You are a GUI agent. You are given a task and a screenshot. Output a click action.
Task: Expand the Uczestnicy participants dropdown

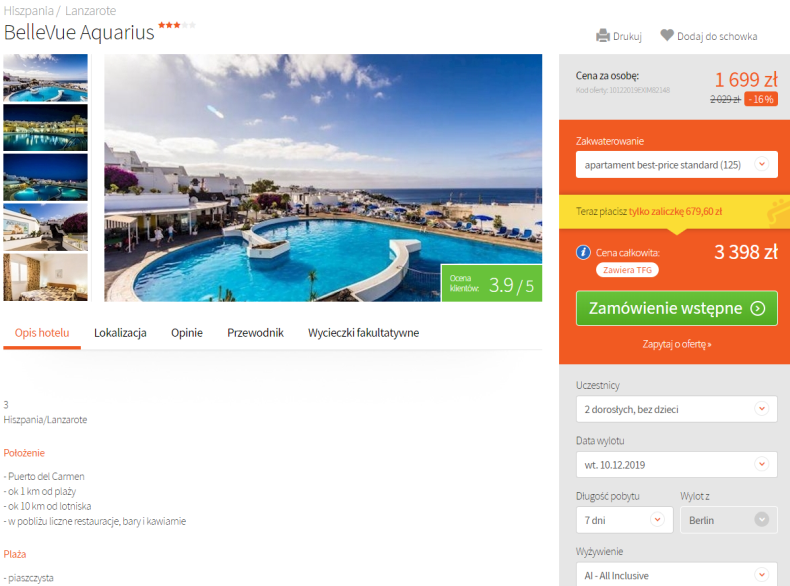(x=676, y=409)
